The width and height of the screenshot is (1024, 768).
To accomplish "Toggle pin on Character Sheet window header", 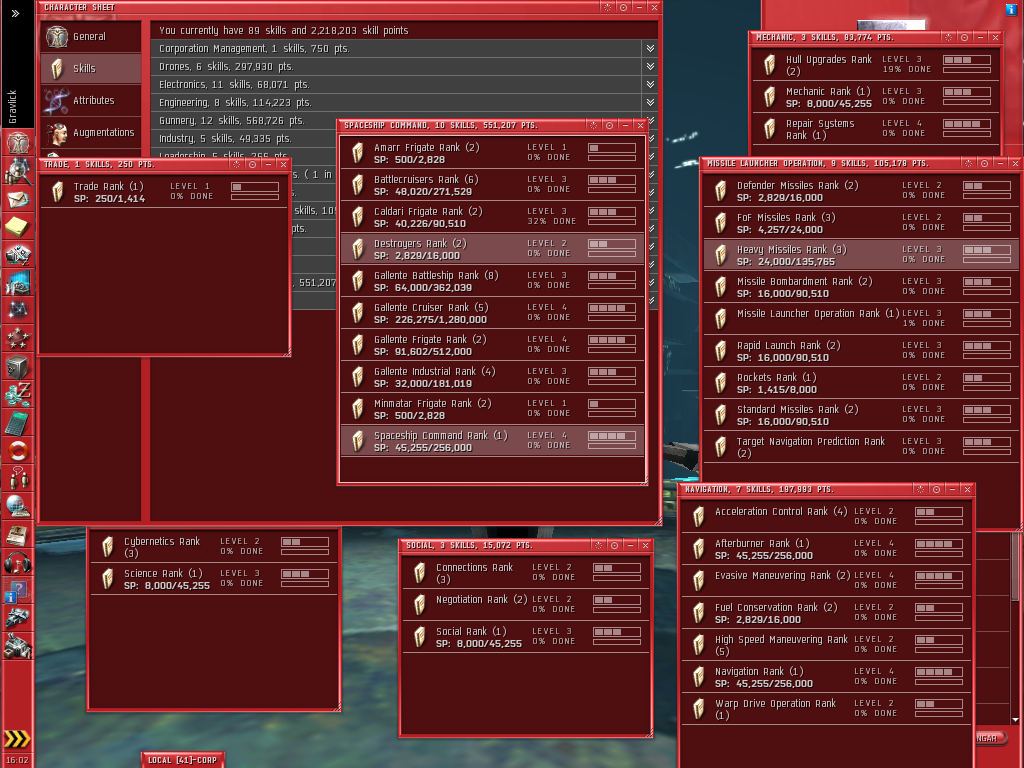I will pos(607,7).
